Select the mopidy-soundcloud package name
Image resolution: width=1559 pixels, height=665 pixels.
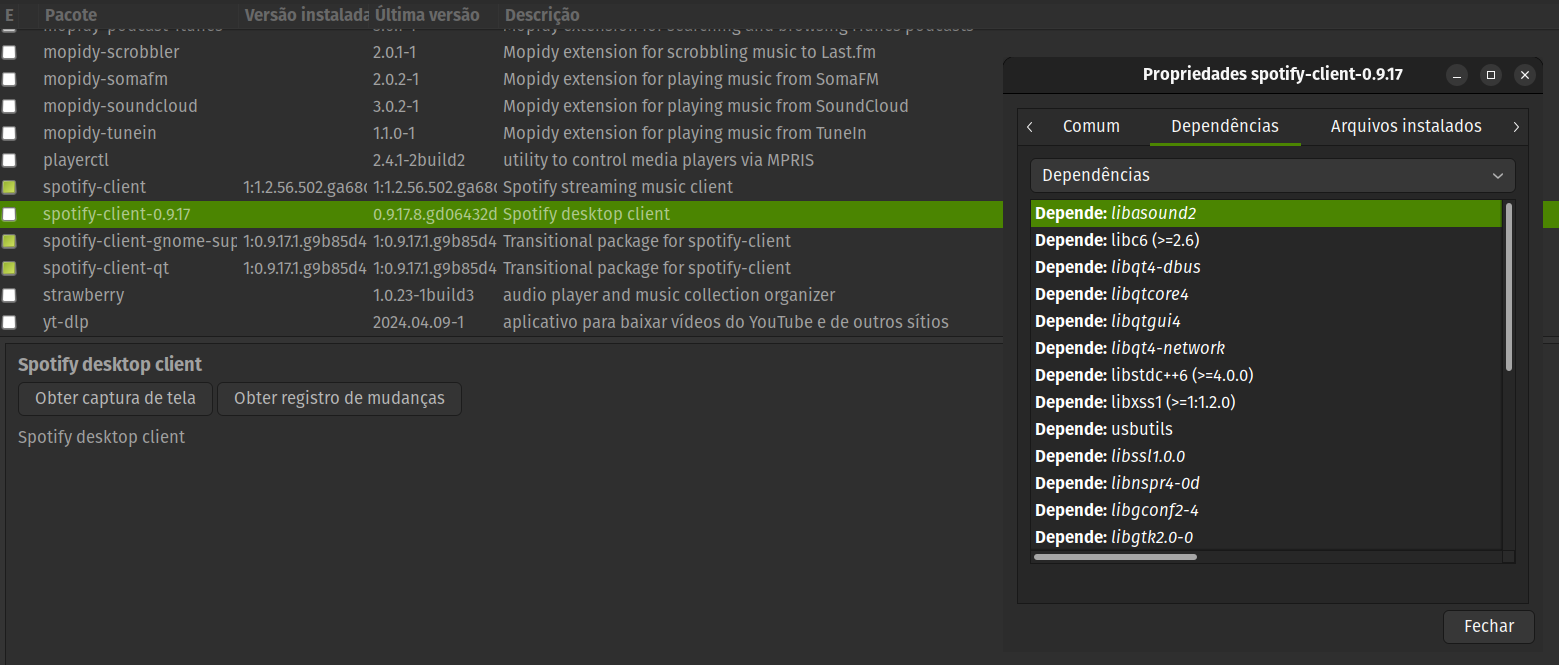120,106
